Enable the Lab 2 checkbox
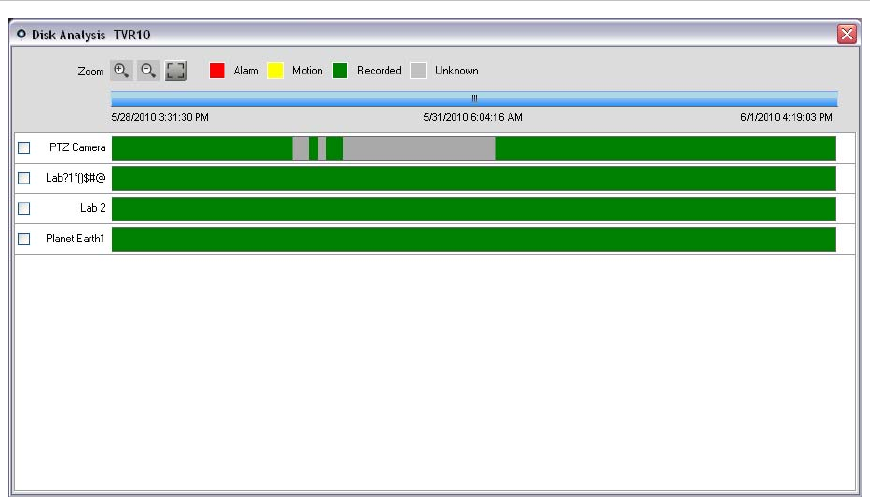This screenshot has width=870, height=497. click(24, 209)
